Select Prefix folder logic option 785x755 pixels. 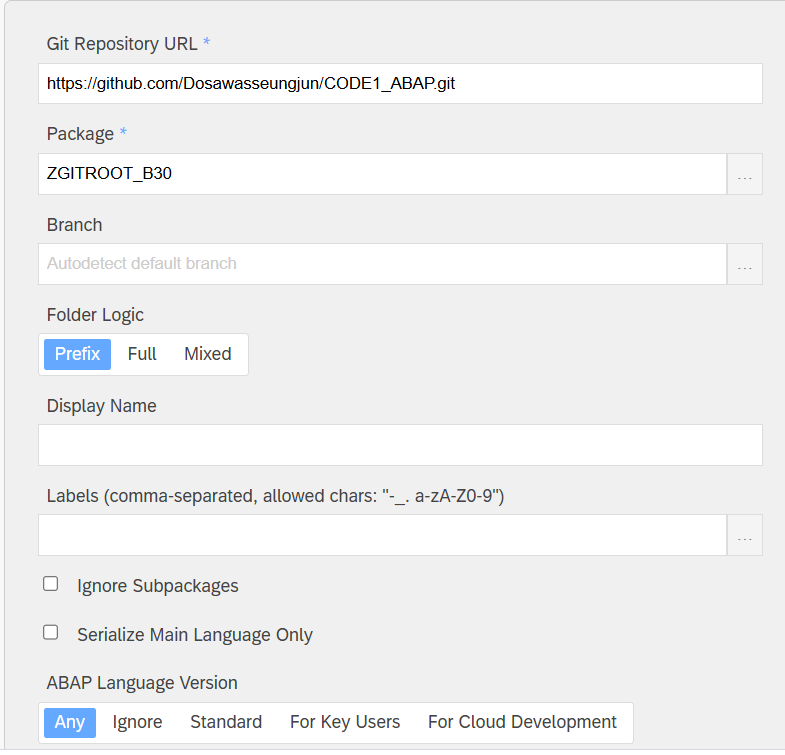(77, 354)
